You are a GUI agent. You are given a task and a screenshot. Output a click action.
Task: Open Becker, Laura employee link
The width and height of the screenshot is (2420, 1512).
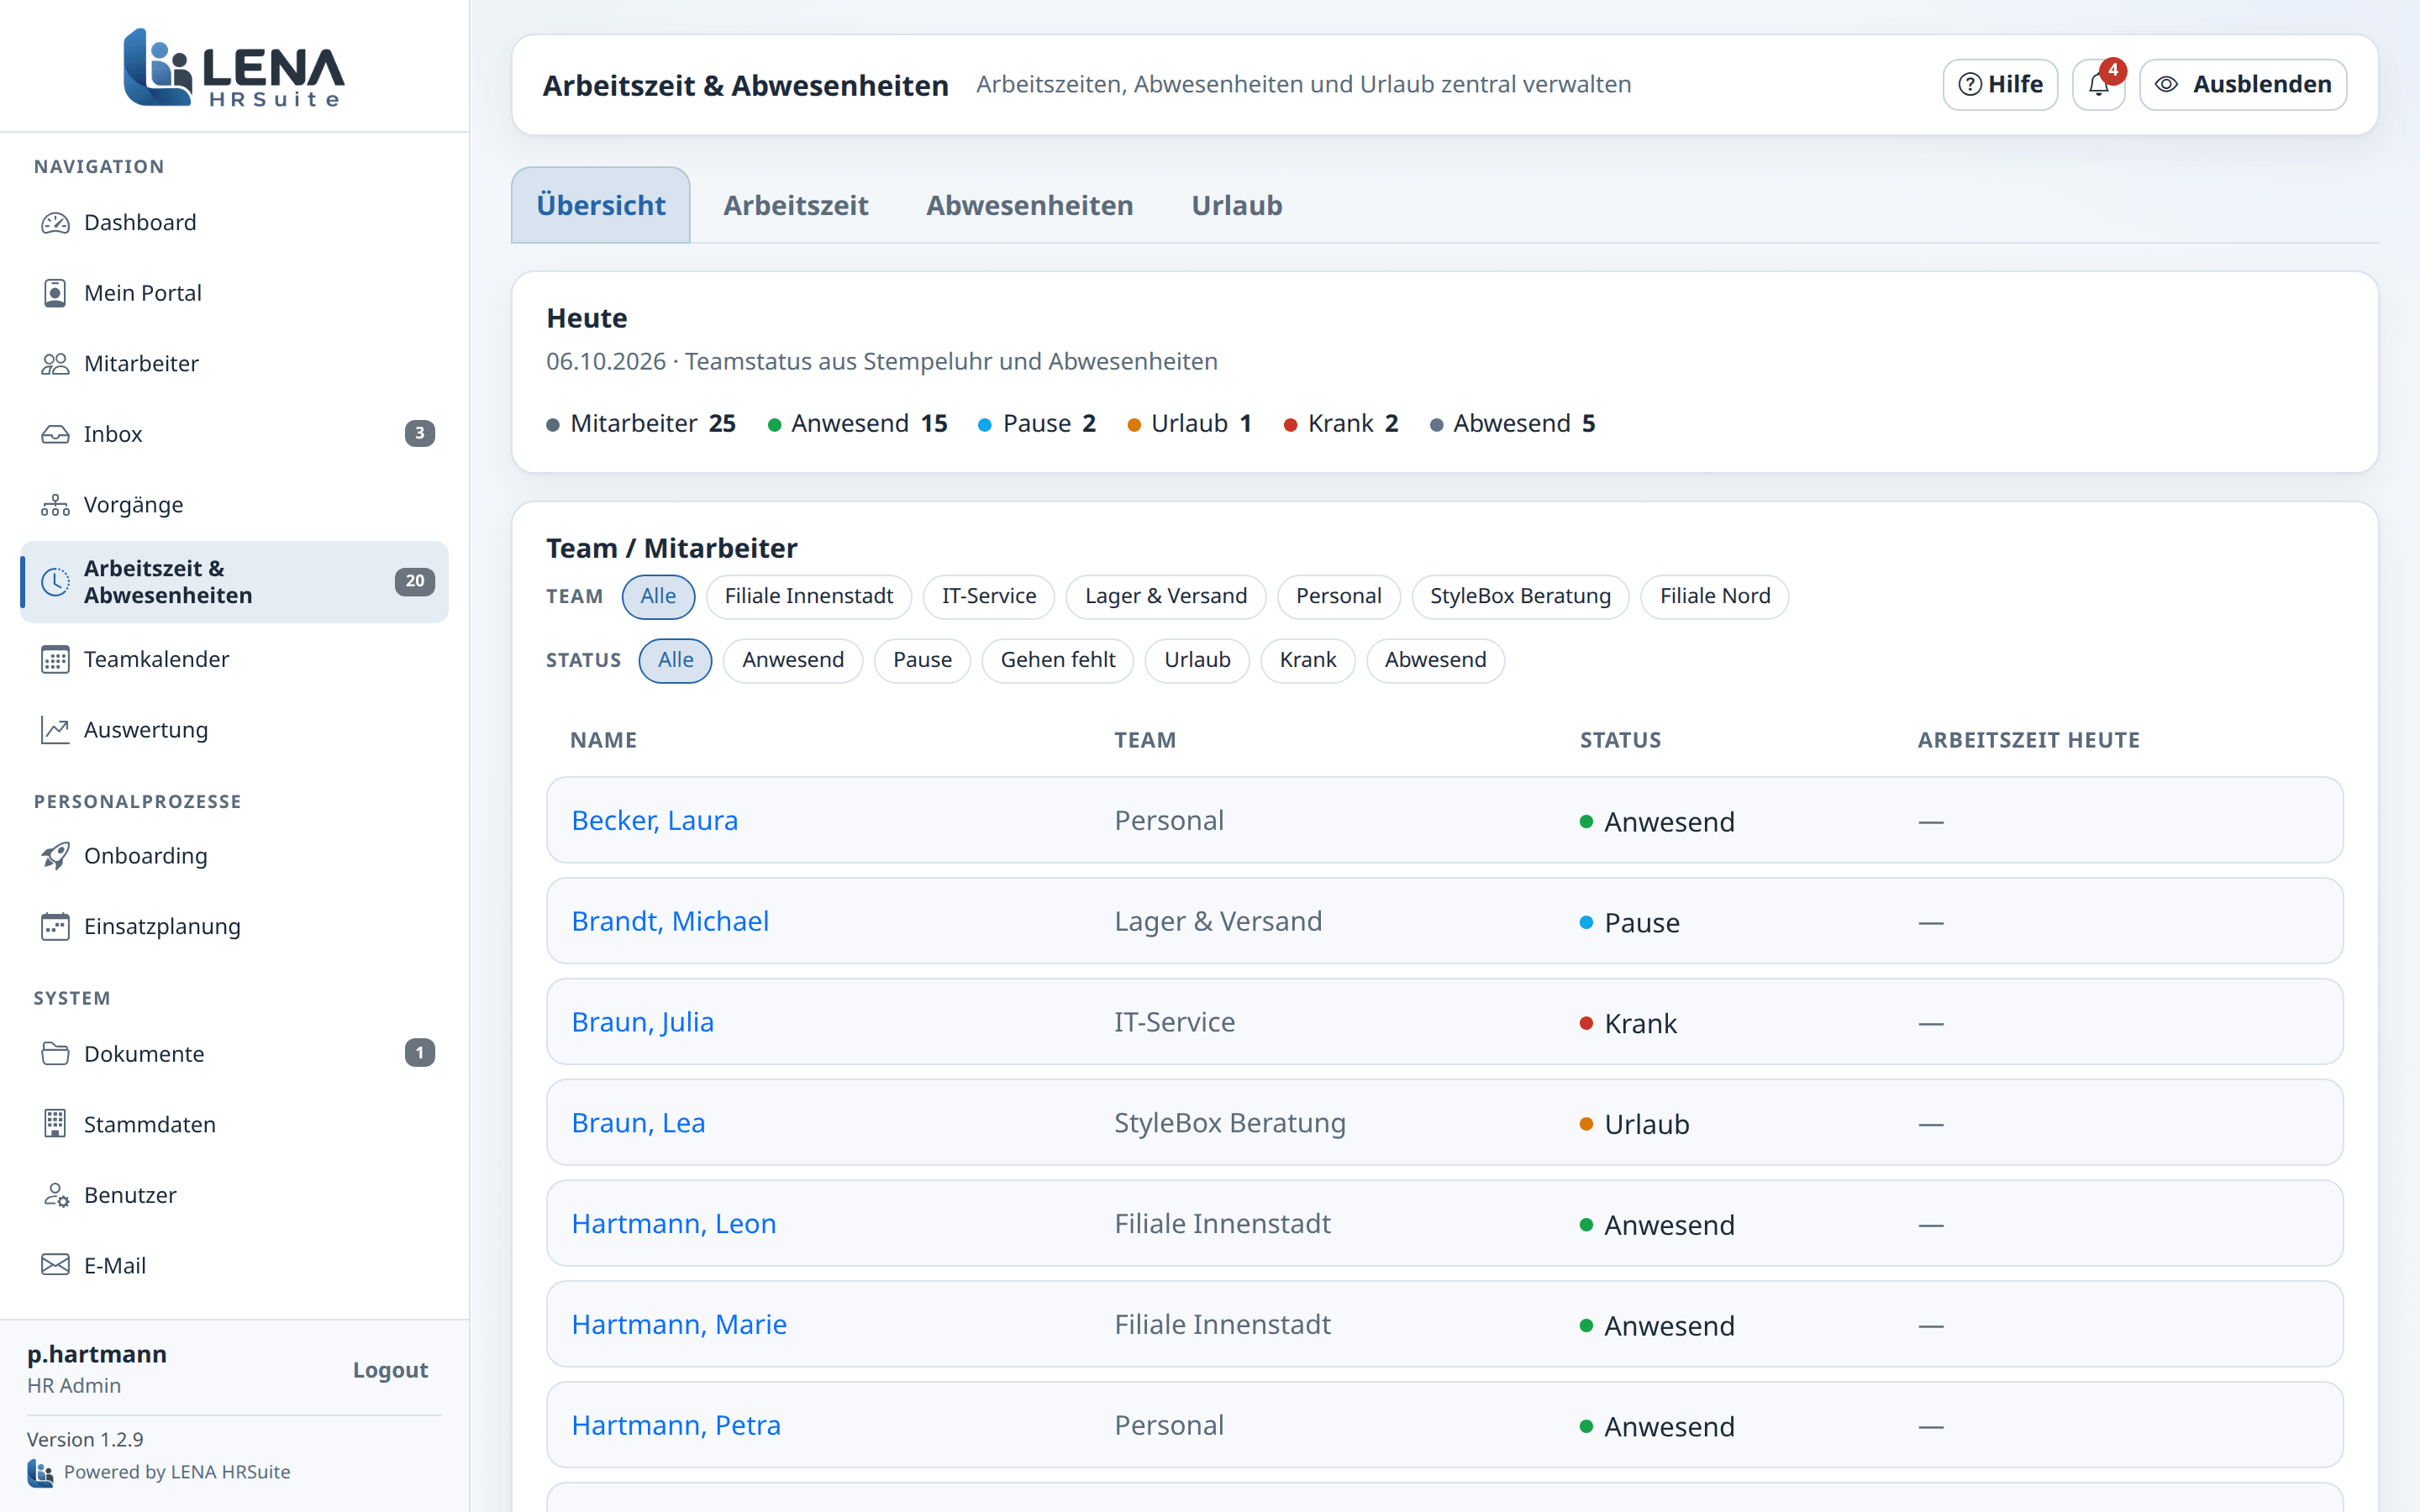pyautogui.click(x=654, y=820)
